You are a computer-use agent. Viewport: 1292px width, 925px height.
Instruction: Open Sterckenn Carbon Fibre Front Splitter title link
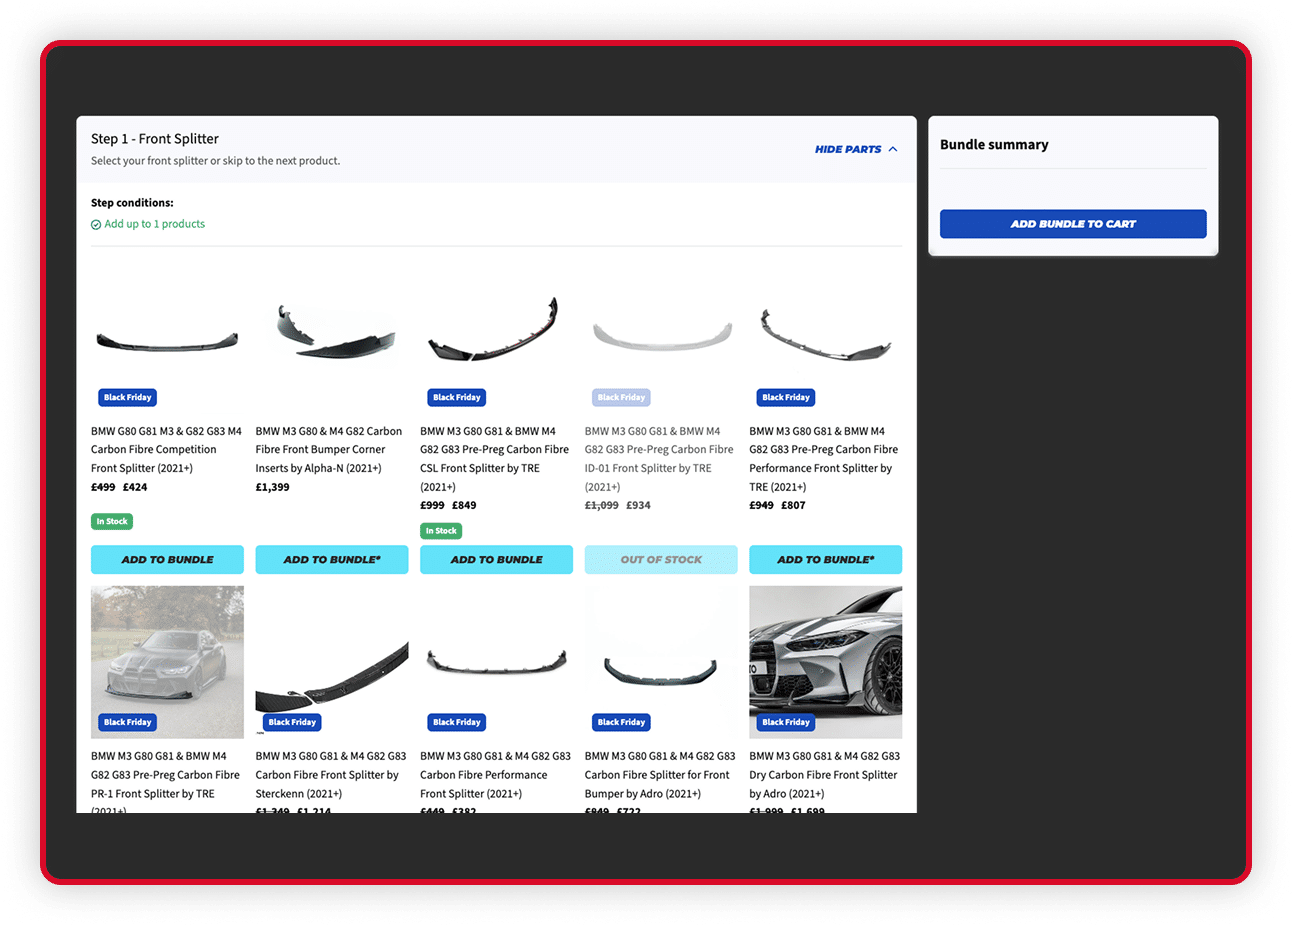pos(330,775)
